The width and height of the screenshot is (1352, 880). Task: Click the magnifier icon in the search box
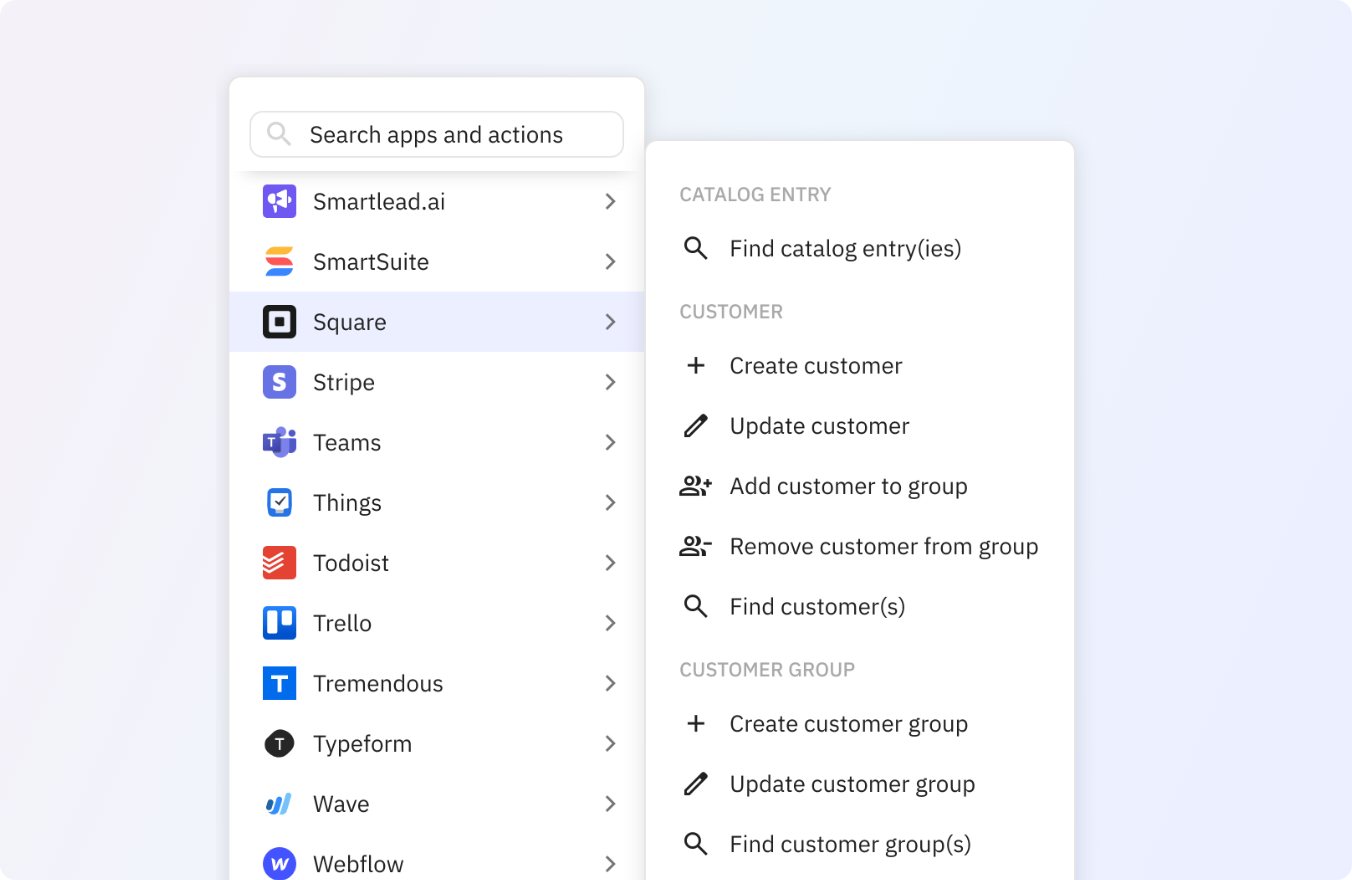[279, 134]
